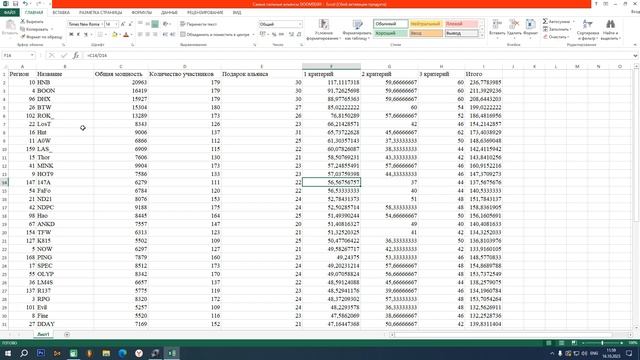Open Форматировать как таблицу gallery

[357, 29]
